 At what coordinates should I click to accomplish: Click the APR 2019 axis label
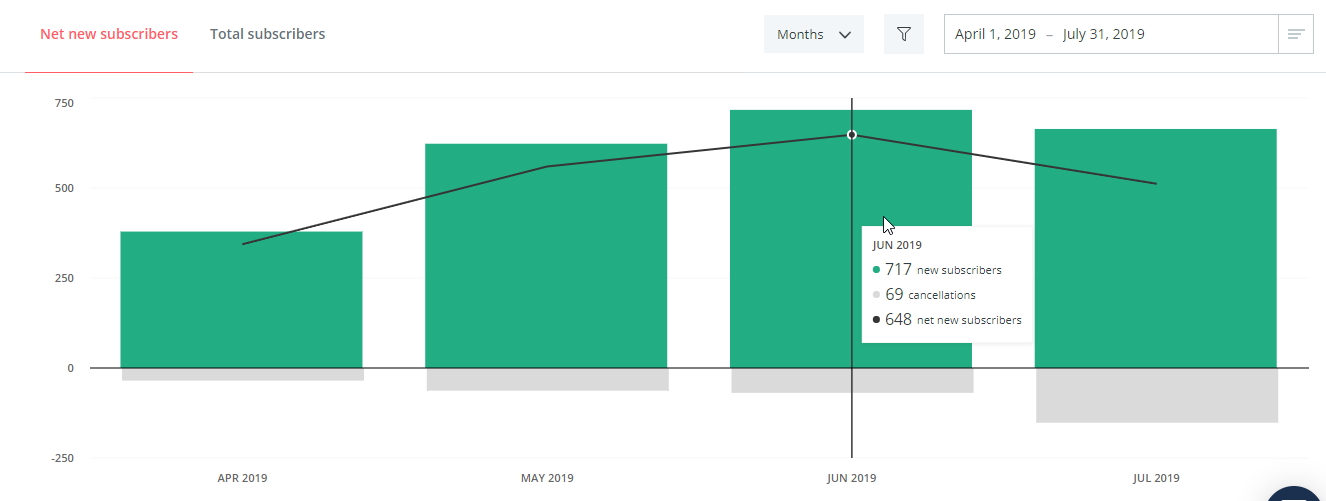242,478
